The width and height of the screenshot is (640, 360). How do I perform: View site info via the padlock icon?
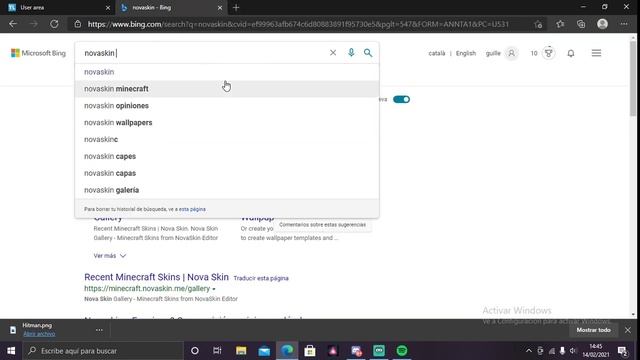(x=78, y=24)
